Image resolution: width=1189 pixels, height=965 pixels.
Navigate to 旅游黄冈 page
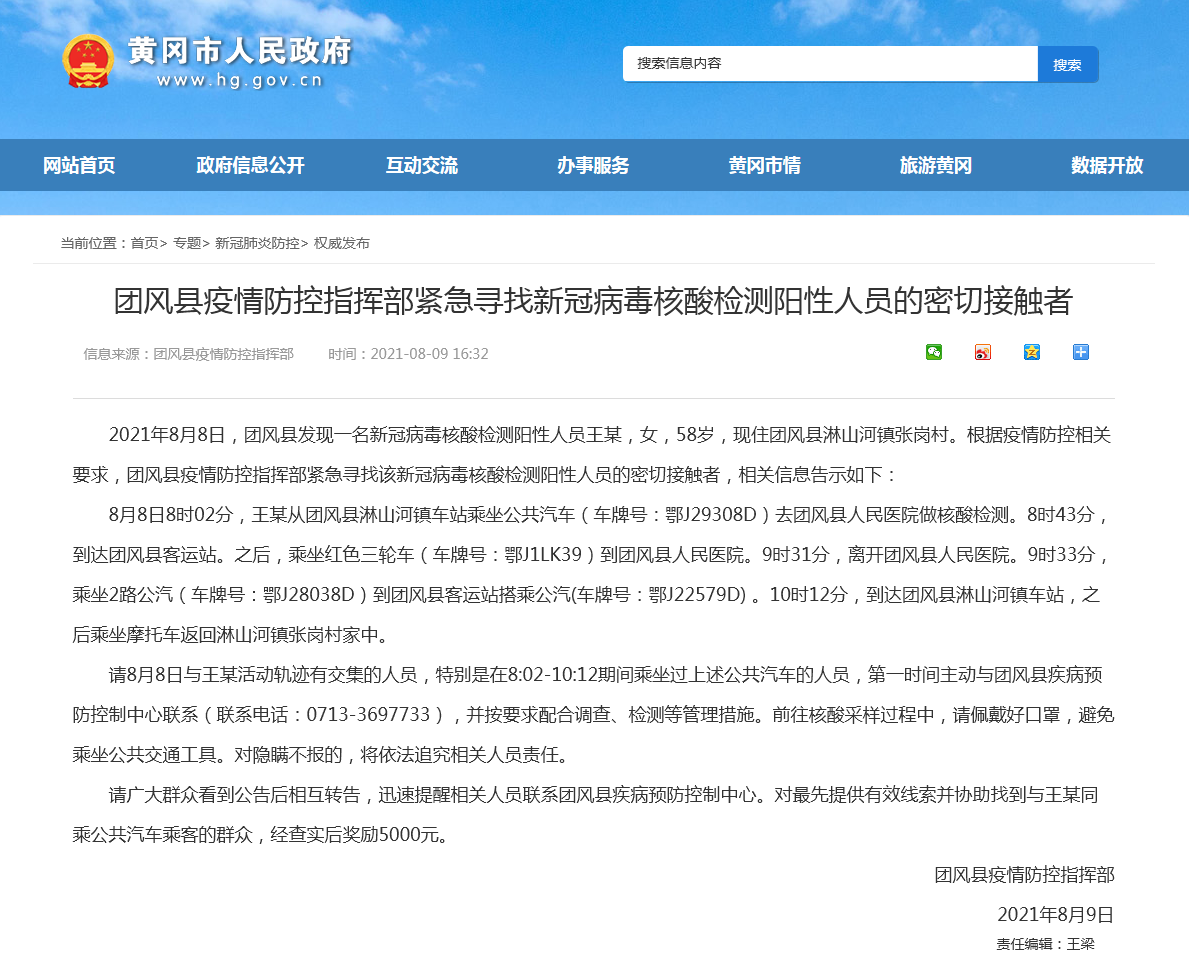pyautogui.click(x=935, y=166)
